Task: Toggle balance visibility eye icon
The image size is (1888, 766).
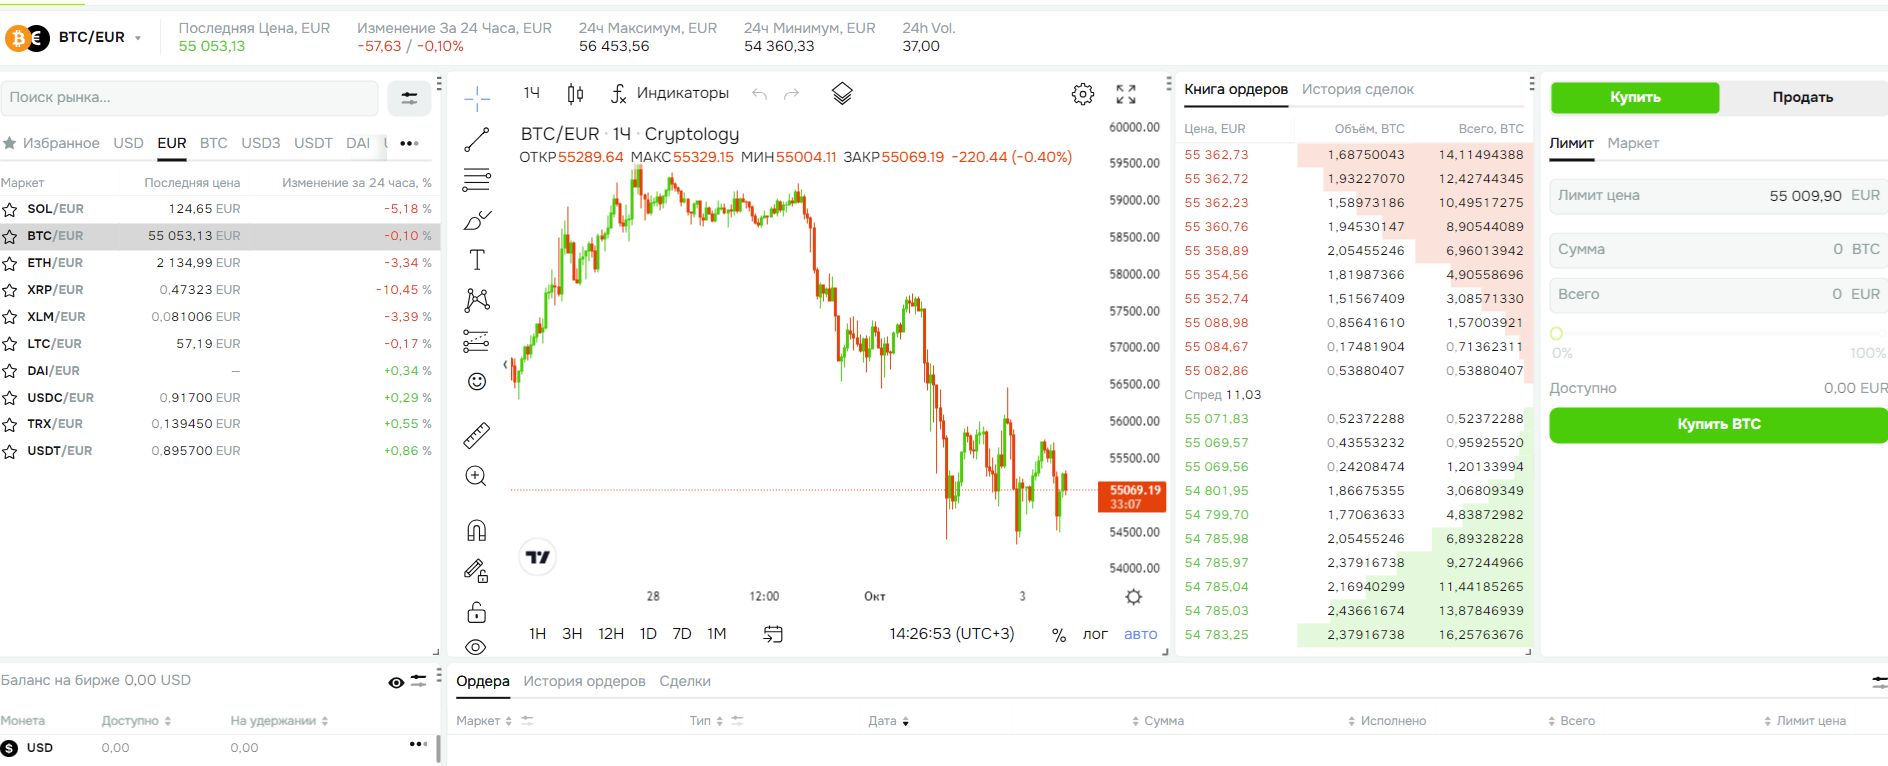Action: 396,682
